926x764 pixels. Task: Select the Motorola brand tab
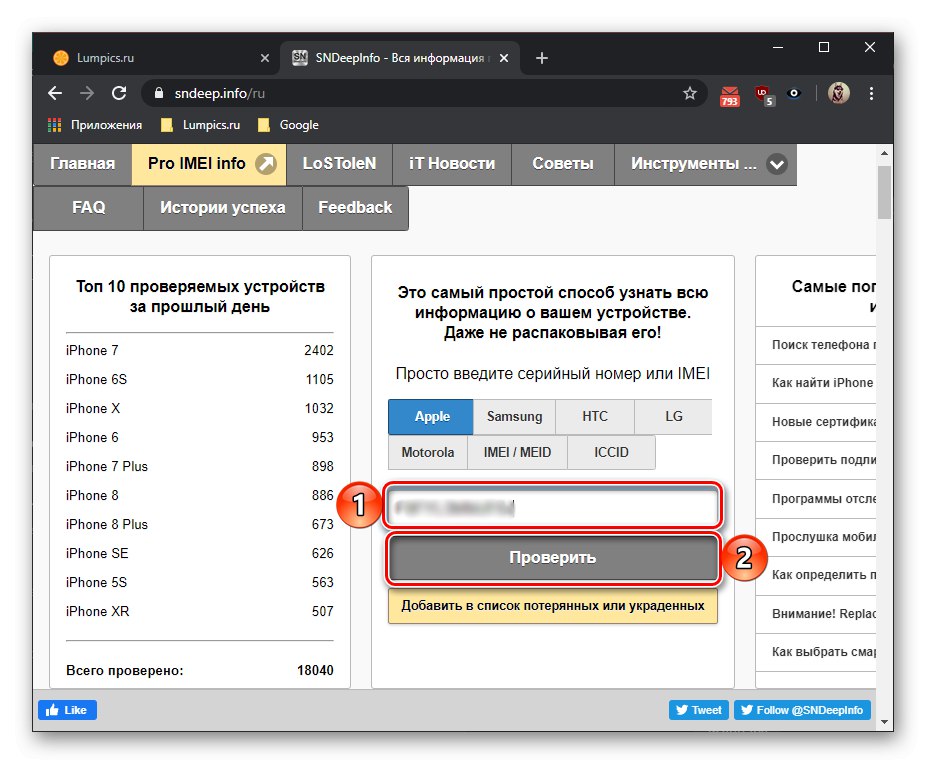coord(428,452)
